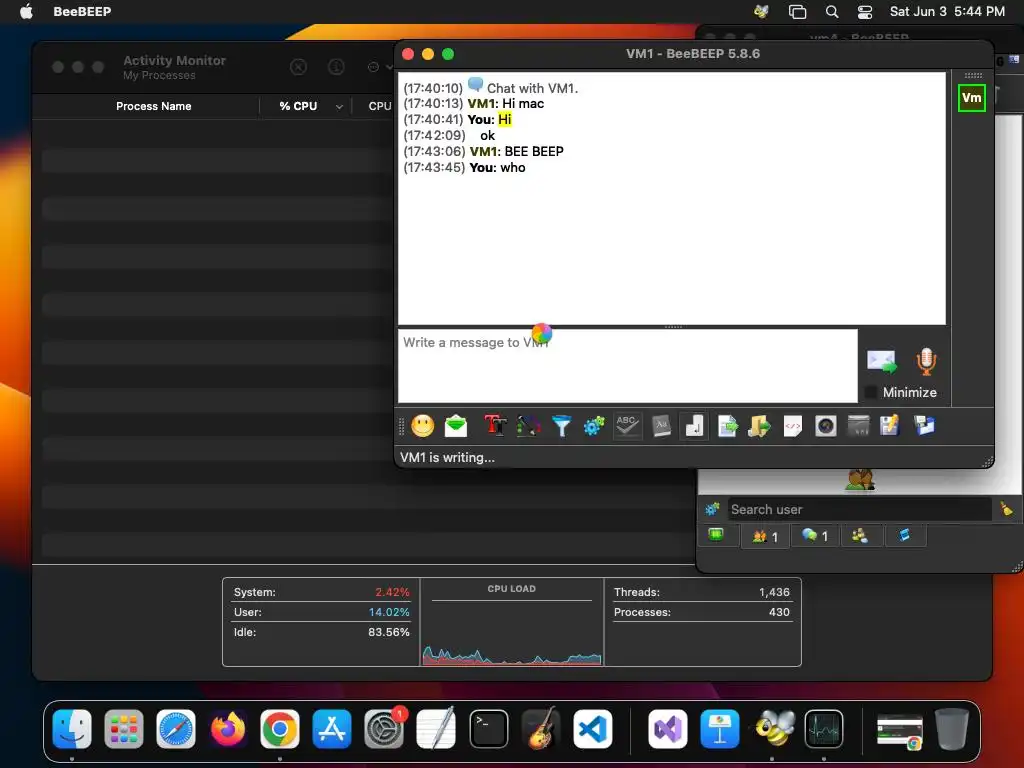
Task: Click the send message envelope icon
Action: [x=882, y=362]
